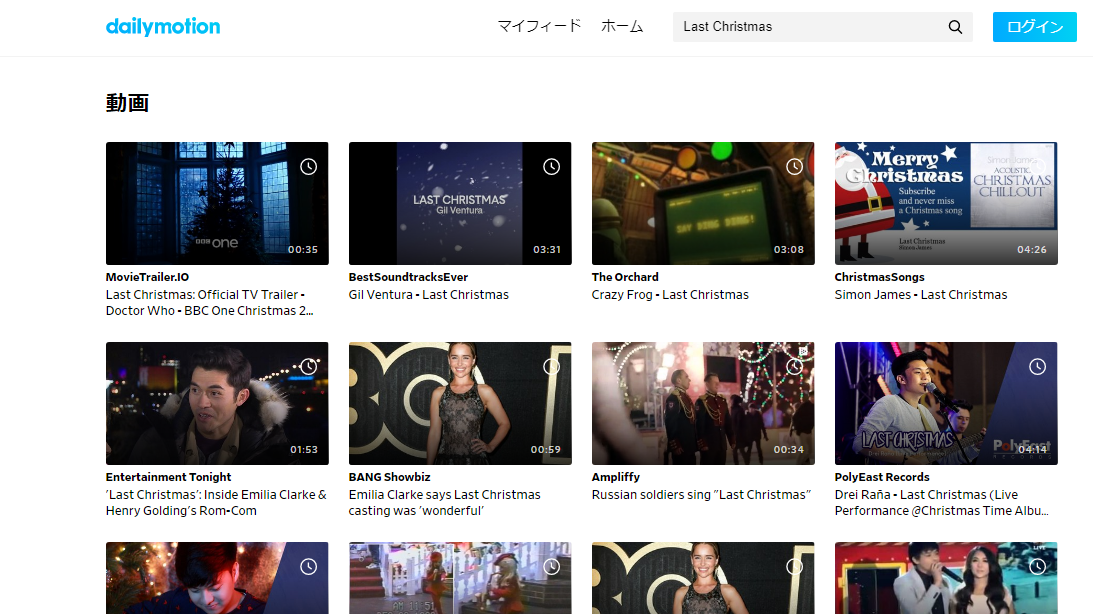1093x614 pixels.
Task: Open BANG Showbiz channel link
Action: coord(389,477)
